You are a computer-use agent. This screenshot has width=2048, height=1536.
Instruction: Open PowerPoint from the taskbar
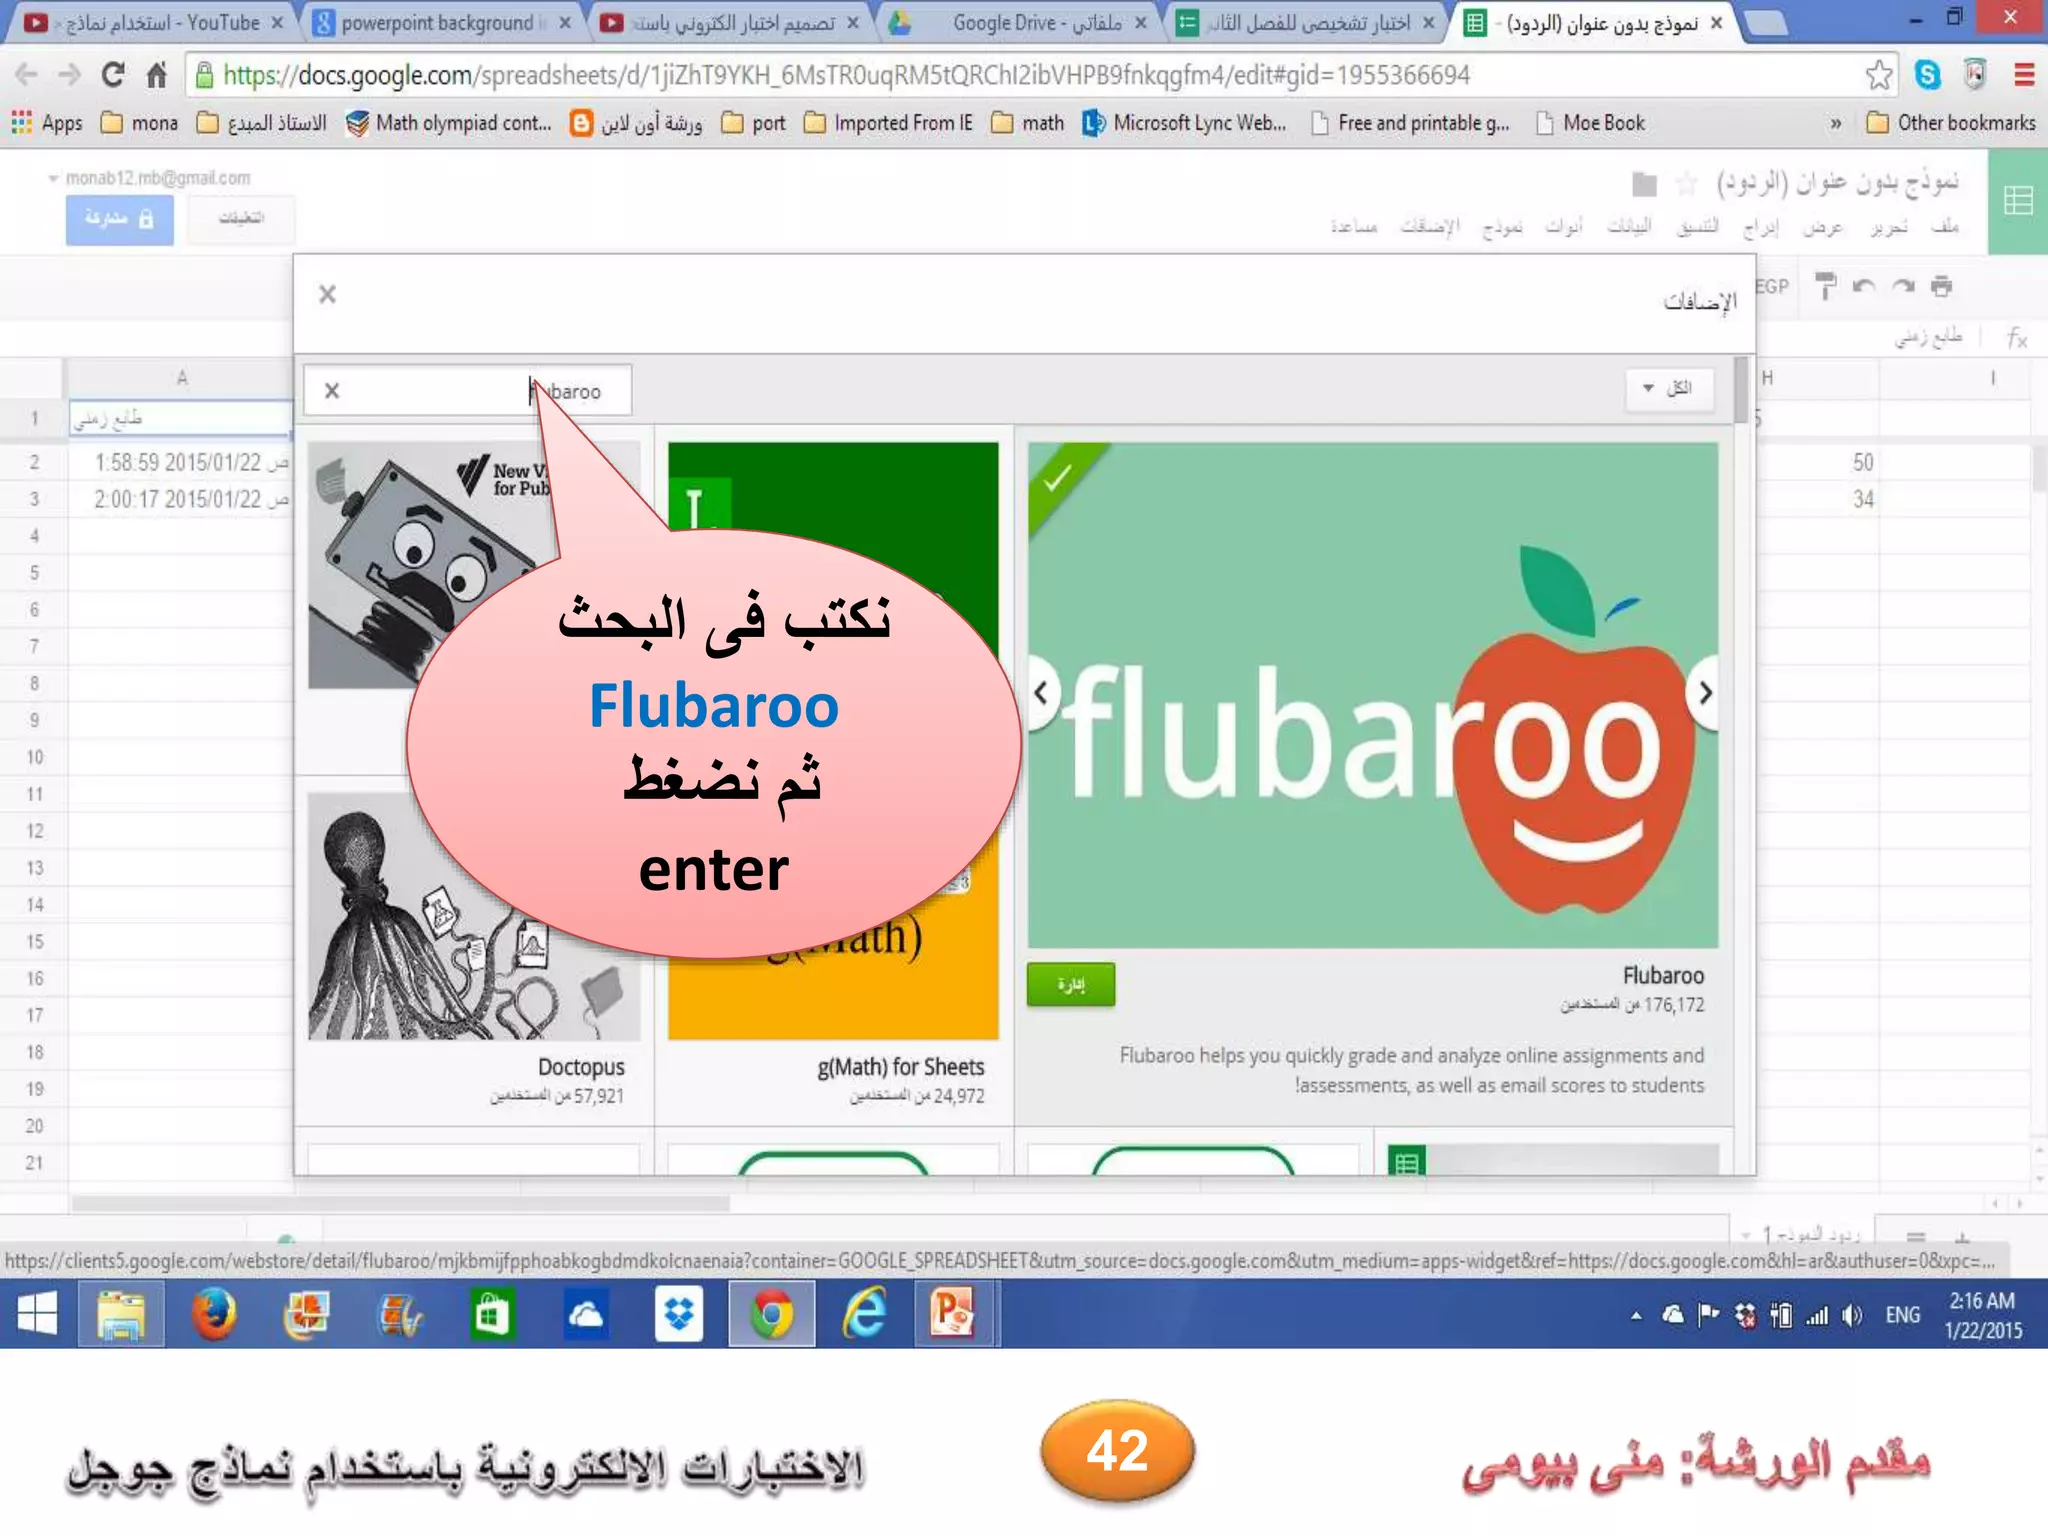[x=953, y=1314]
